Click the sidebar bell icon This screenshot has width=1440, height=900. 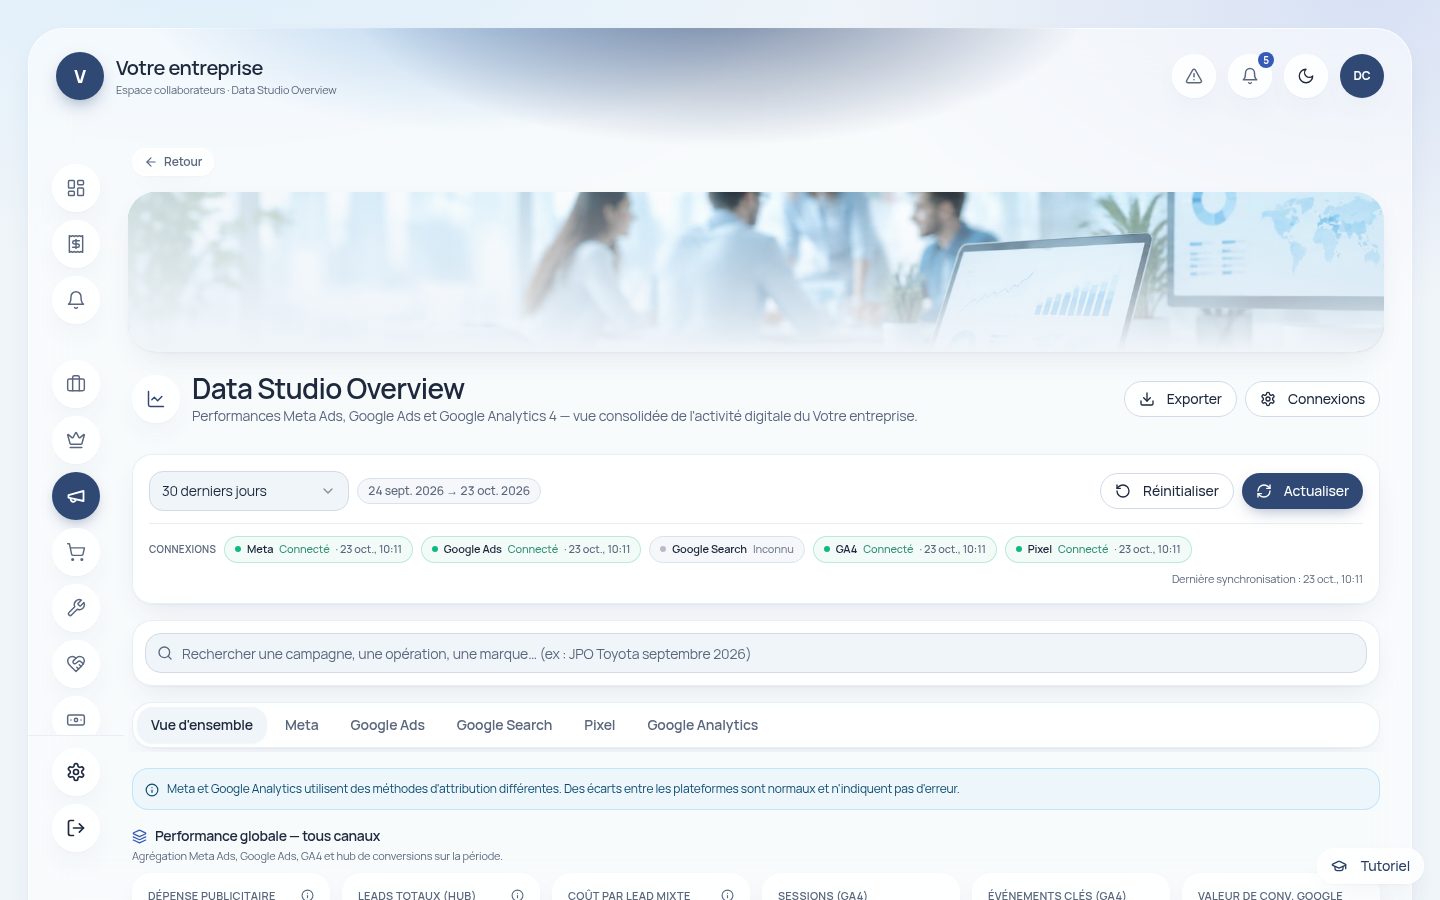point(76,300)
